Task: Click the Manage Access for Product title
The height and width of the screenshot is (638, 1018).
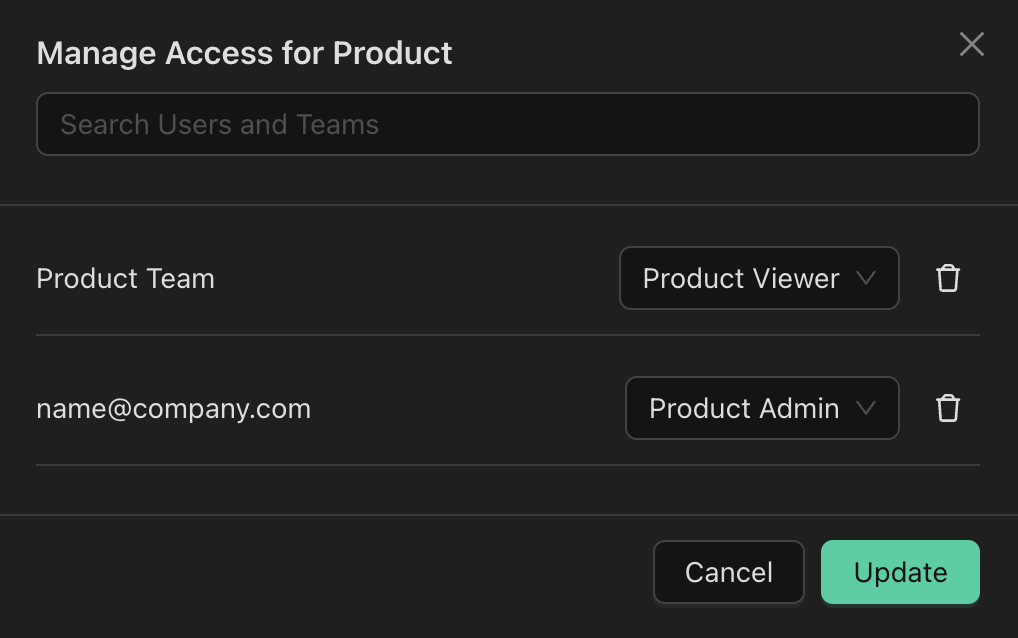Action: coord(244,53)
